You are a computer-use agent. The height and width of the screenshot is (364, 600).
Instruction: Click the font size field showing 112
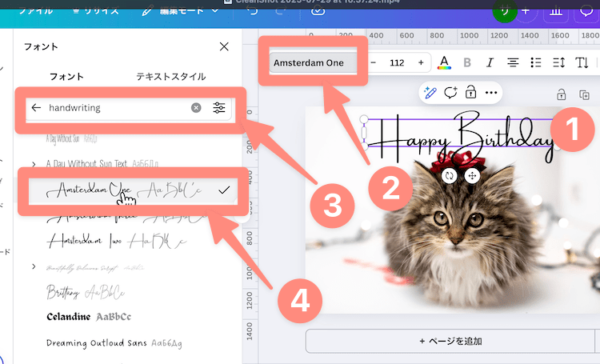[397, 63]
